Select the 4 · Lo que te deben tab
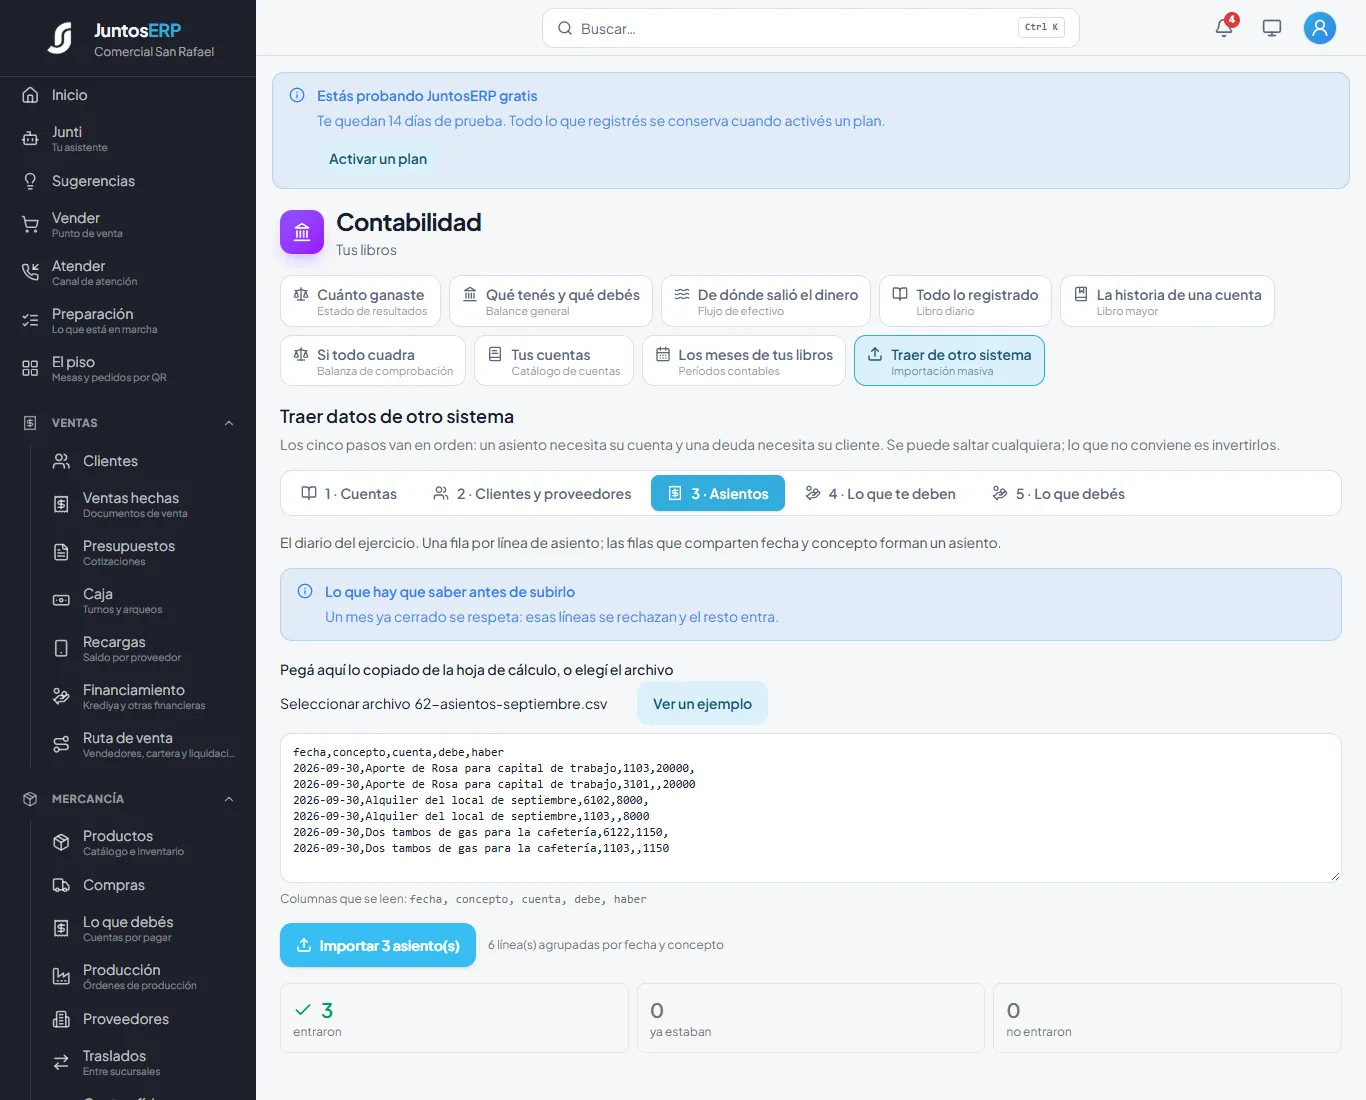1366x1100 pixels. pos(880,493)
